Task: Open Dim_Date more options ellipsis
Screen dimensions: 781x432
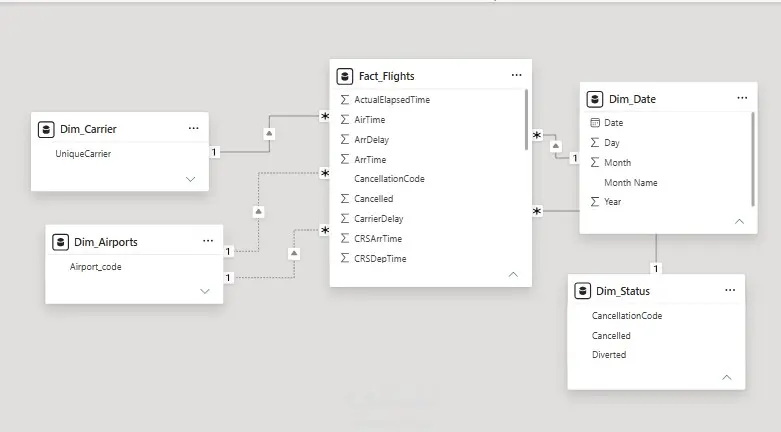Action: click(x=742, y=98)
